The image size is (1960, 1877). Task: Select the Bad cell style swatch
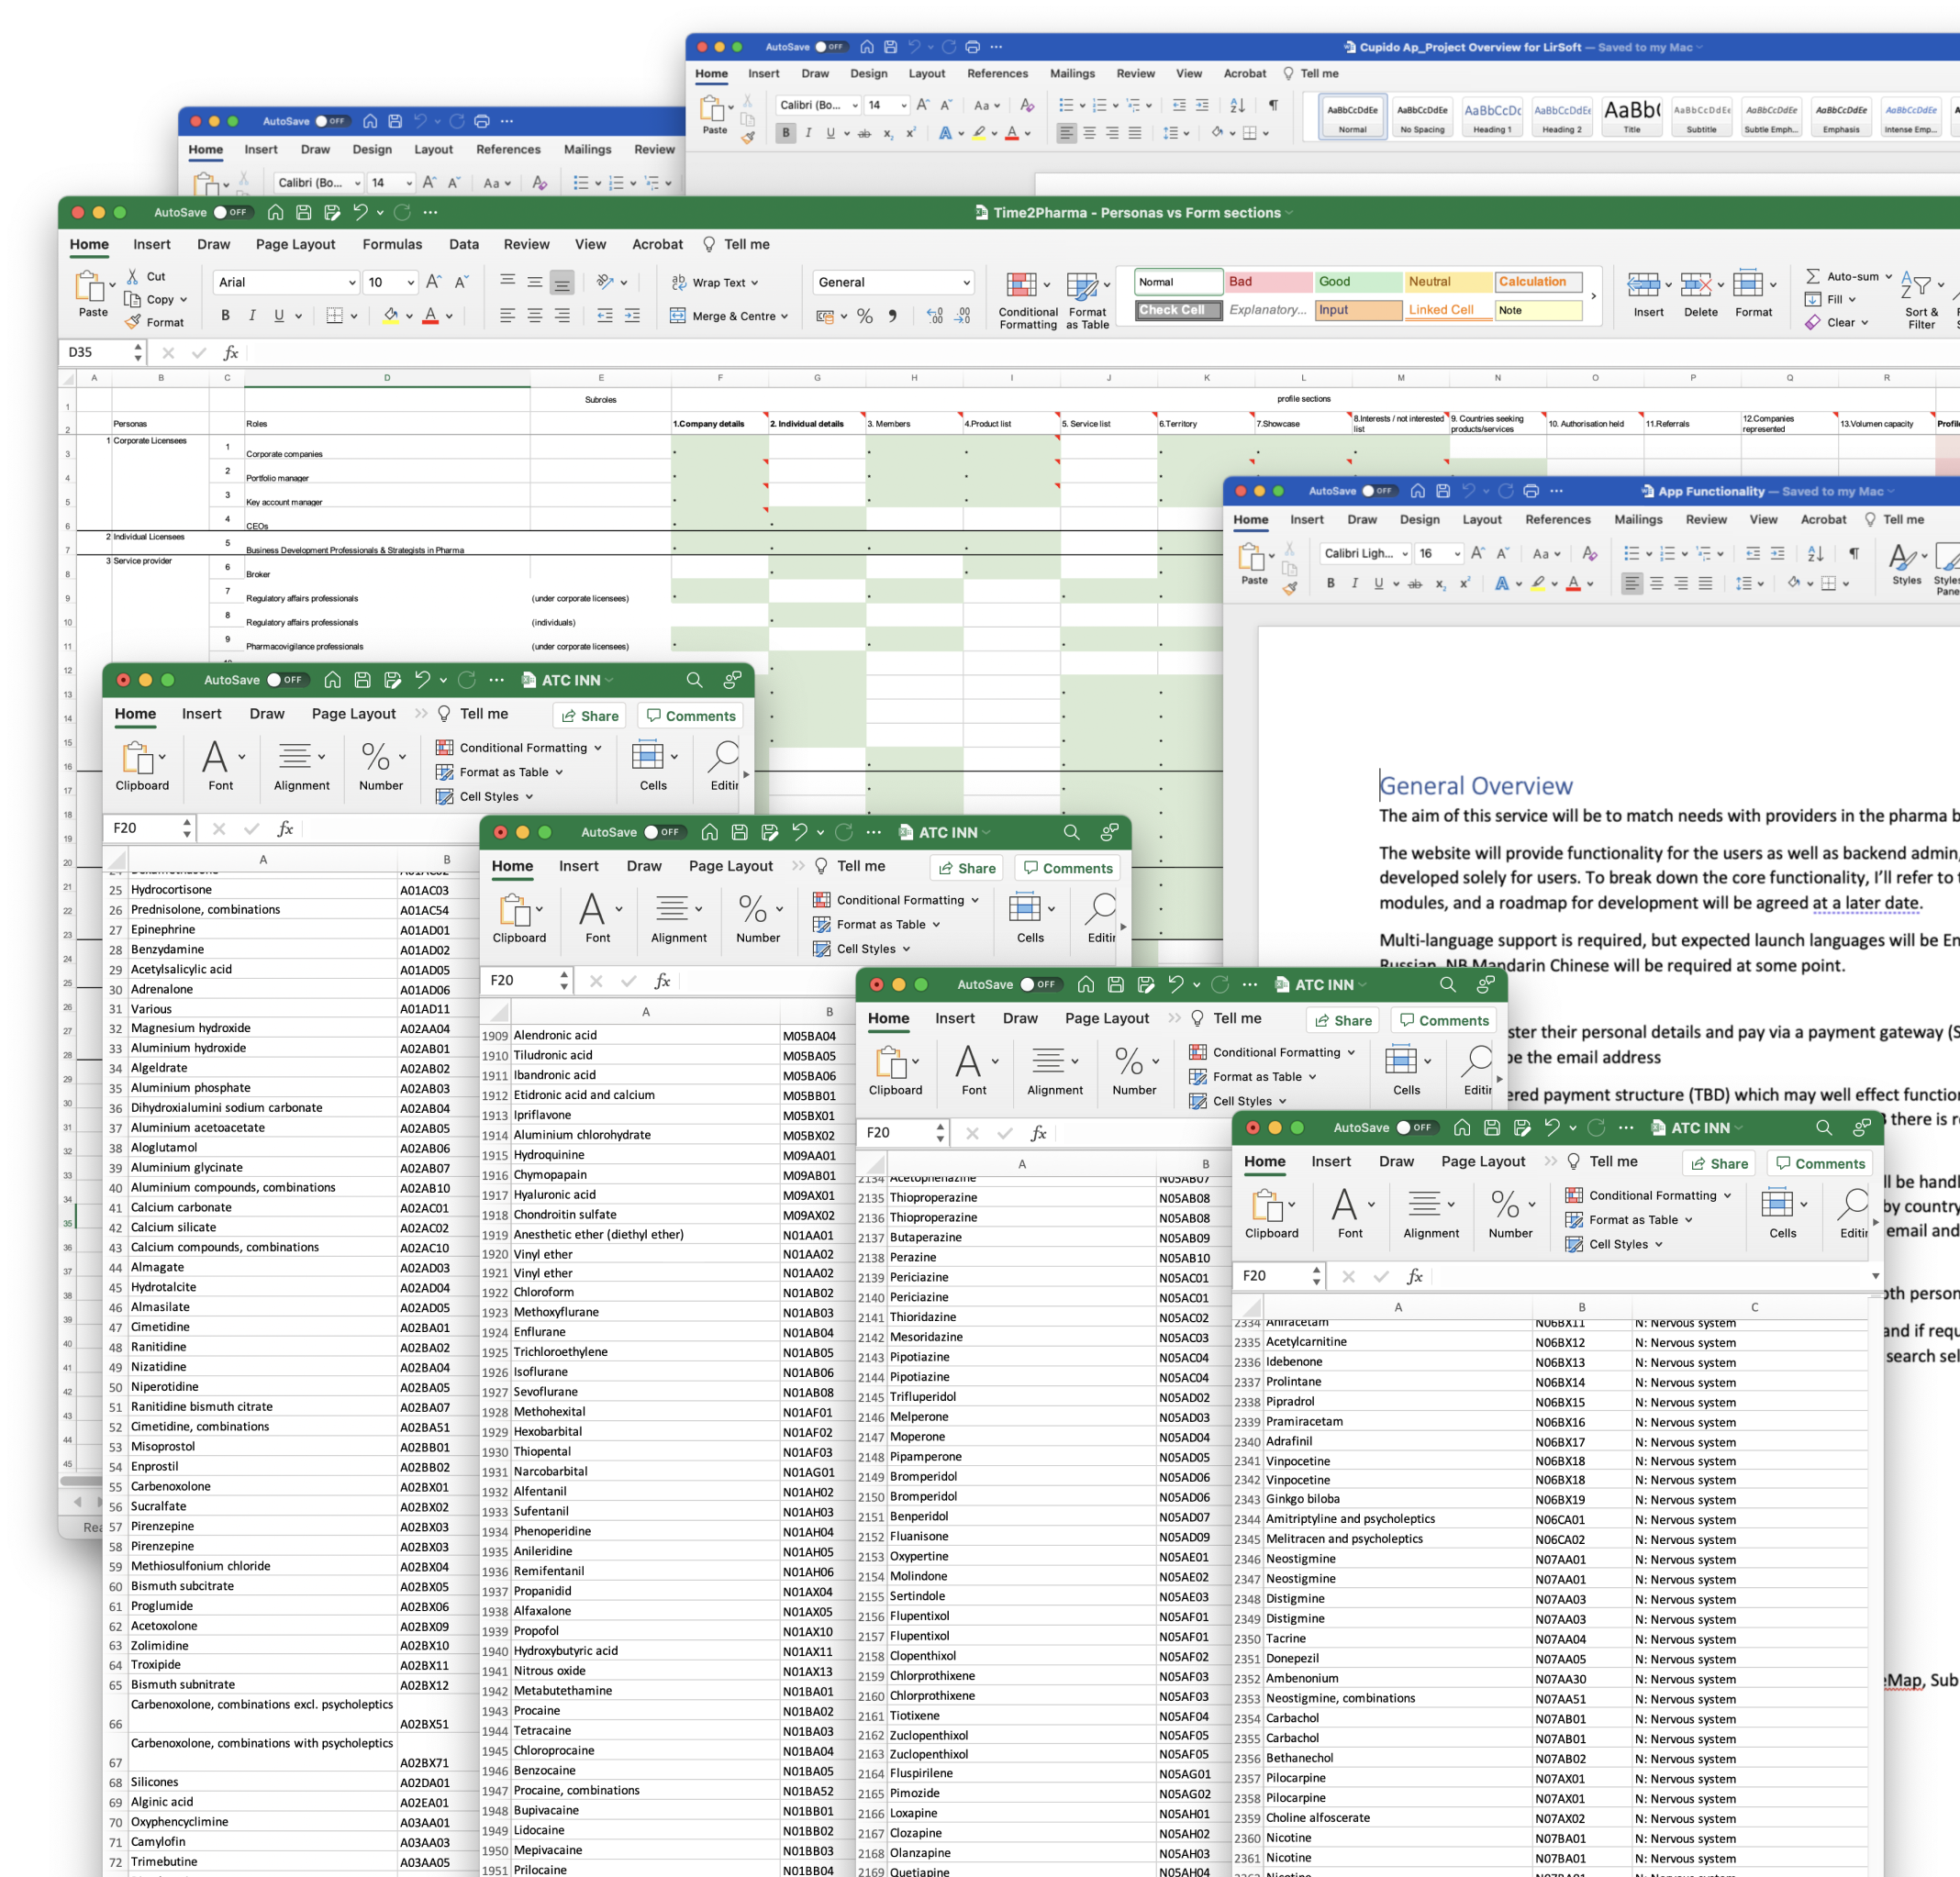coord(1268,282)
